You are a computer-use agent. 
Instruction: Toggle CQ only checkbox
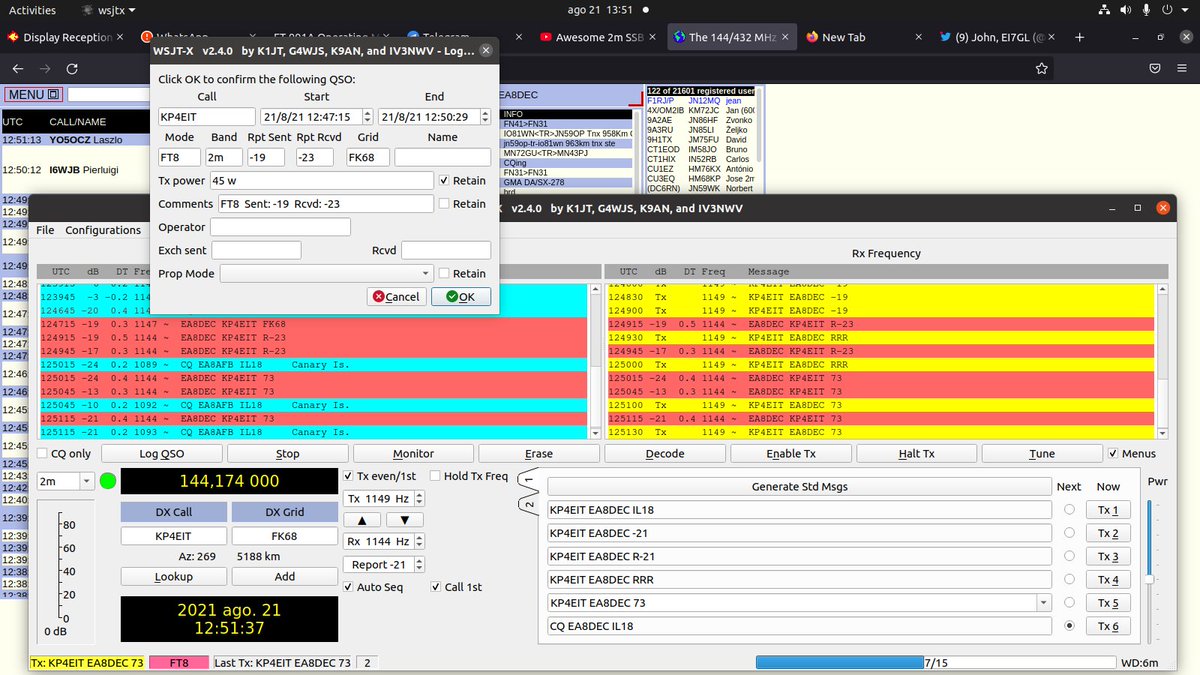tap(42, 453)
